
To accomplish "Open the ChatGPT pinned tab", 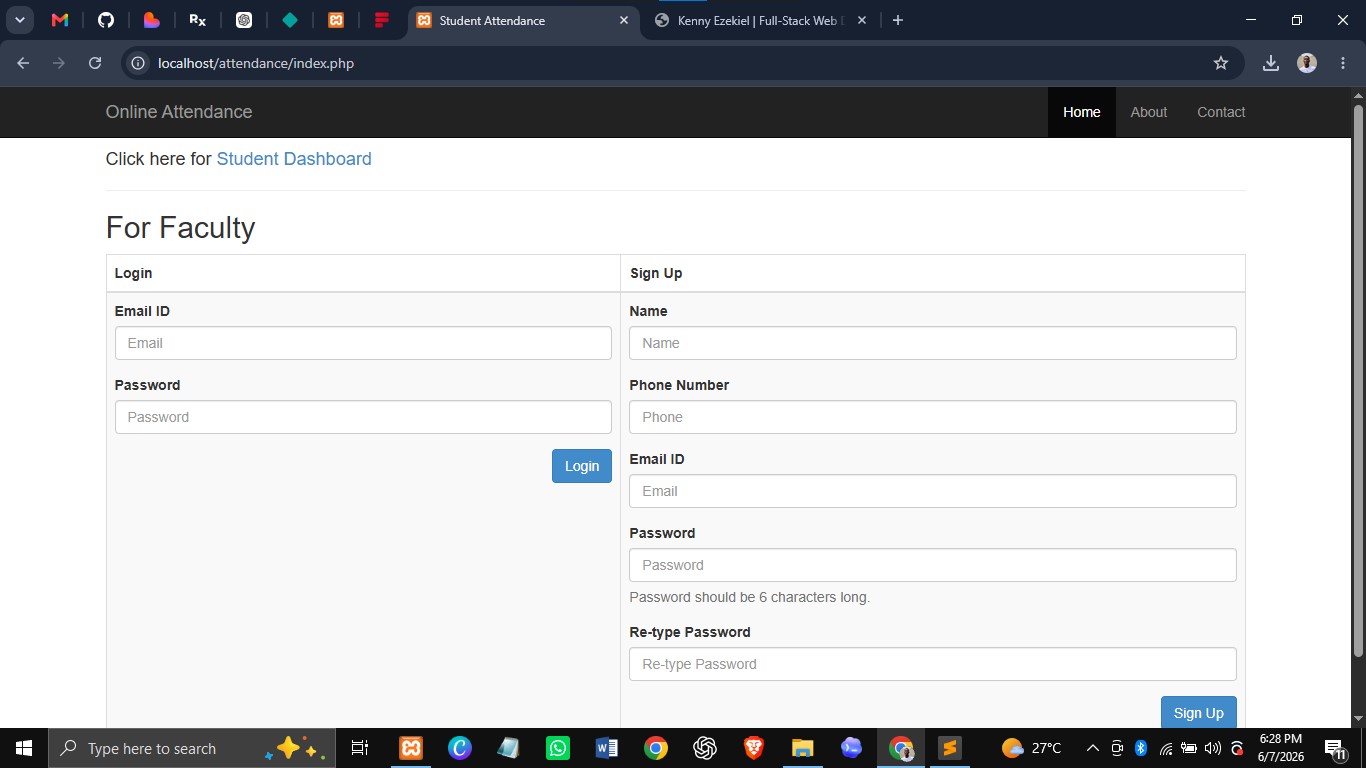I will [x=244, y=20].
